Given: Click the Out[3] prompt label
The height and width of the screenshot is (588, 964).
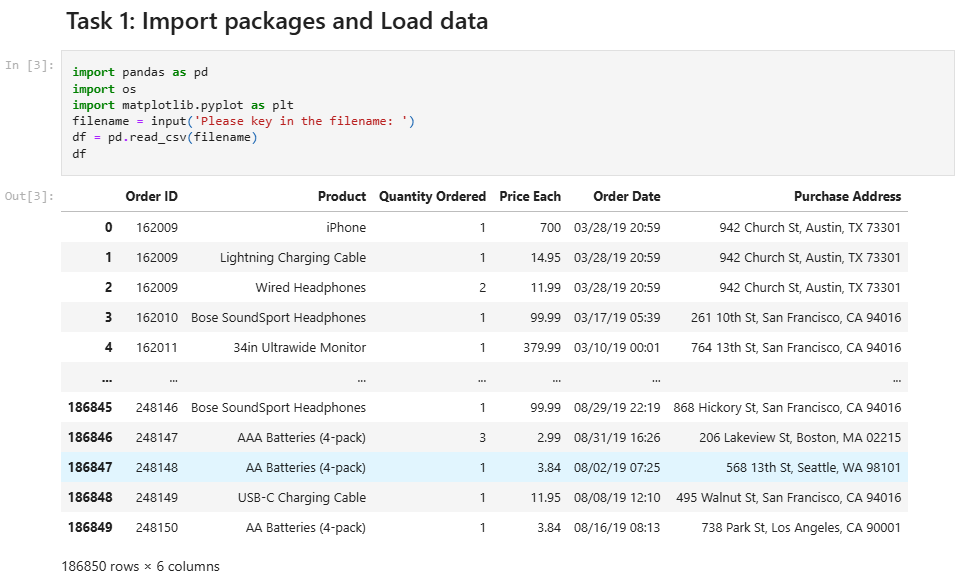Looking at the screenshot, I should coord(30,196).
